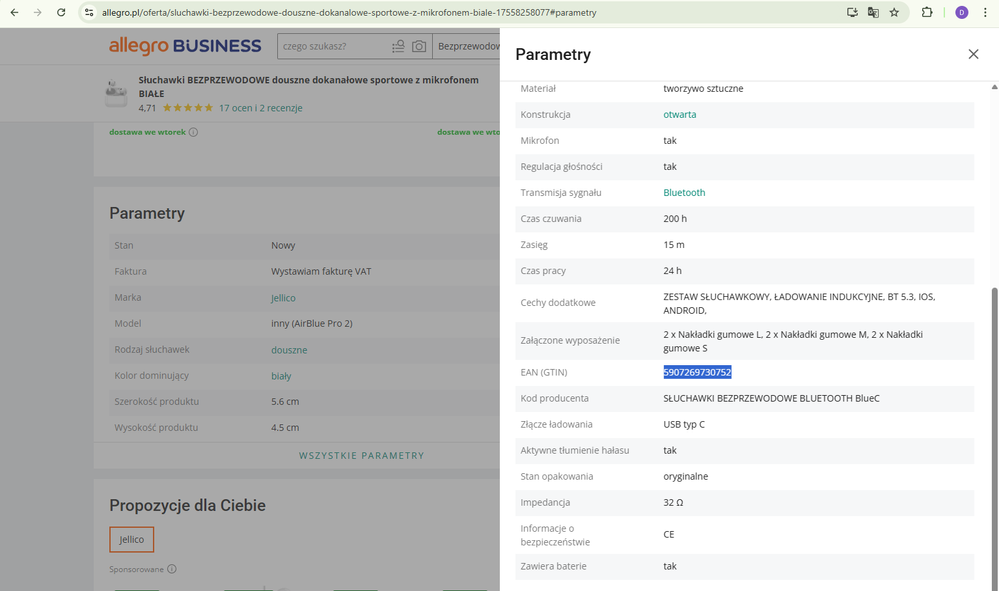The height and width of the screenshot is (591, 999).
Task: Select the Jellico tab under Propozycje
Action: click(131, 540)
